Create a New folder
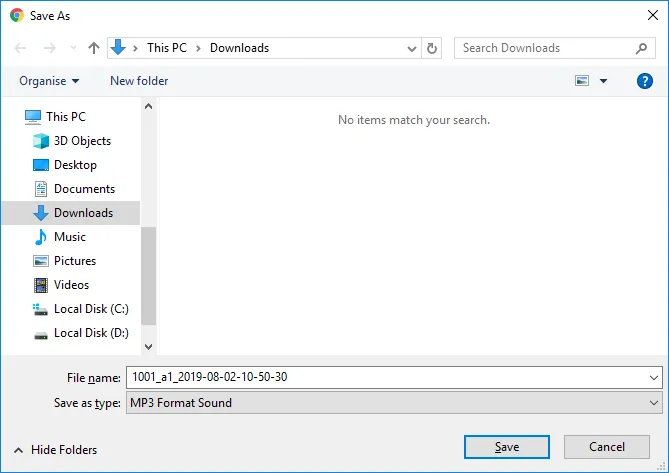669x473 pixels. pos(139,81)
